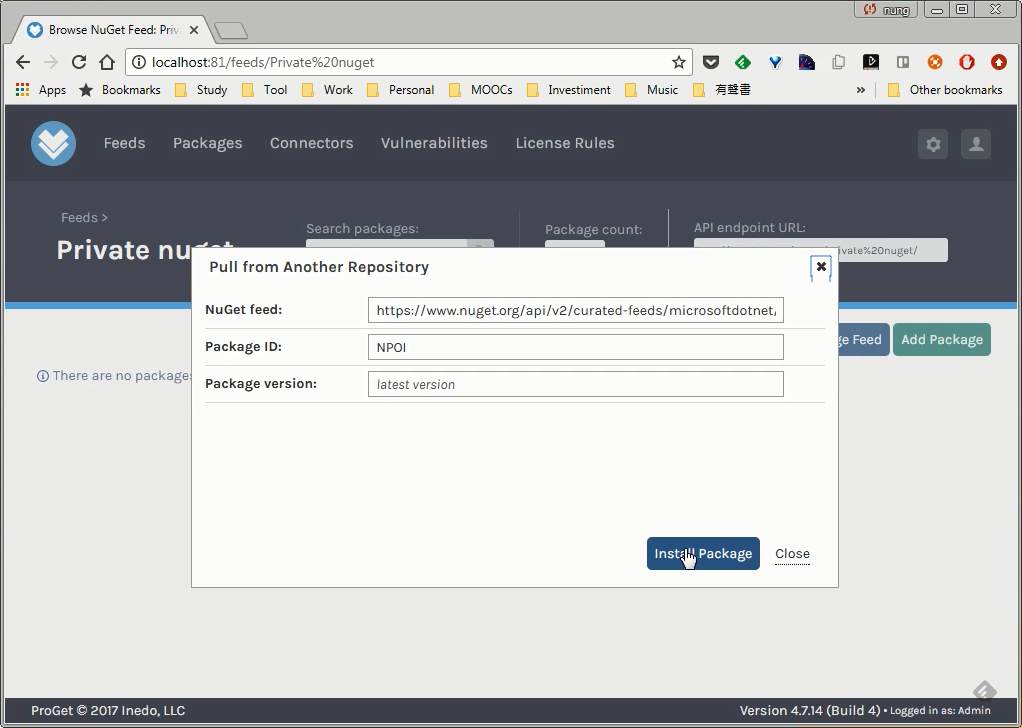
Task: Go to the License Rules menu
Action: coord(565,143)
